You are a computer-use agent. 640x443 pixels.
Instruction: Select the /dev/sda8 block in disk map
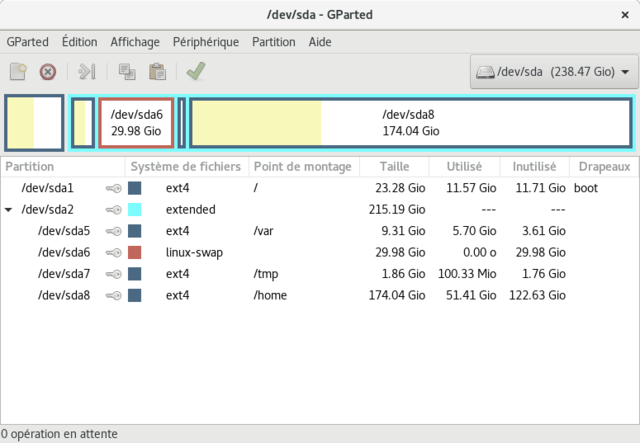(410, 122)
